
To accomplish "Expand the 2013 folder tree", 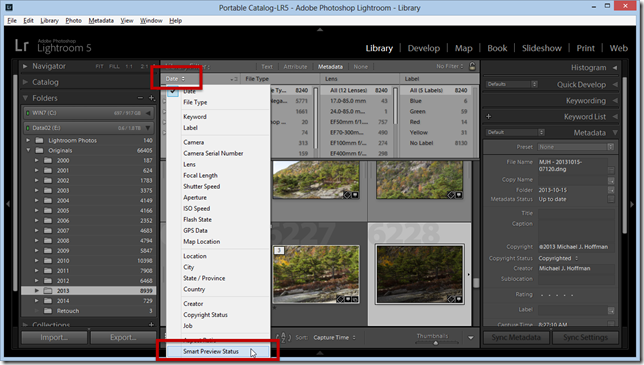I will [37, 291].
